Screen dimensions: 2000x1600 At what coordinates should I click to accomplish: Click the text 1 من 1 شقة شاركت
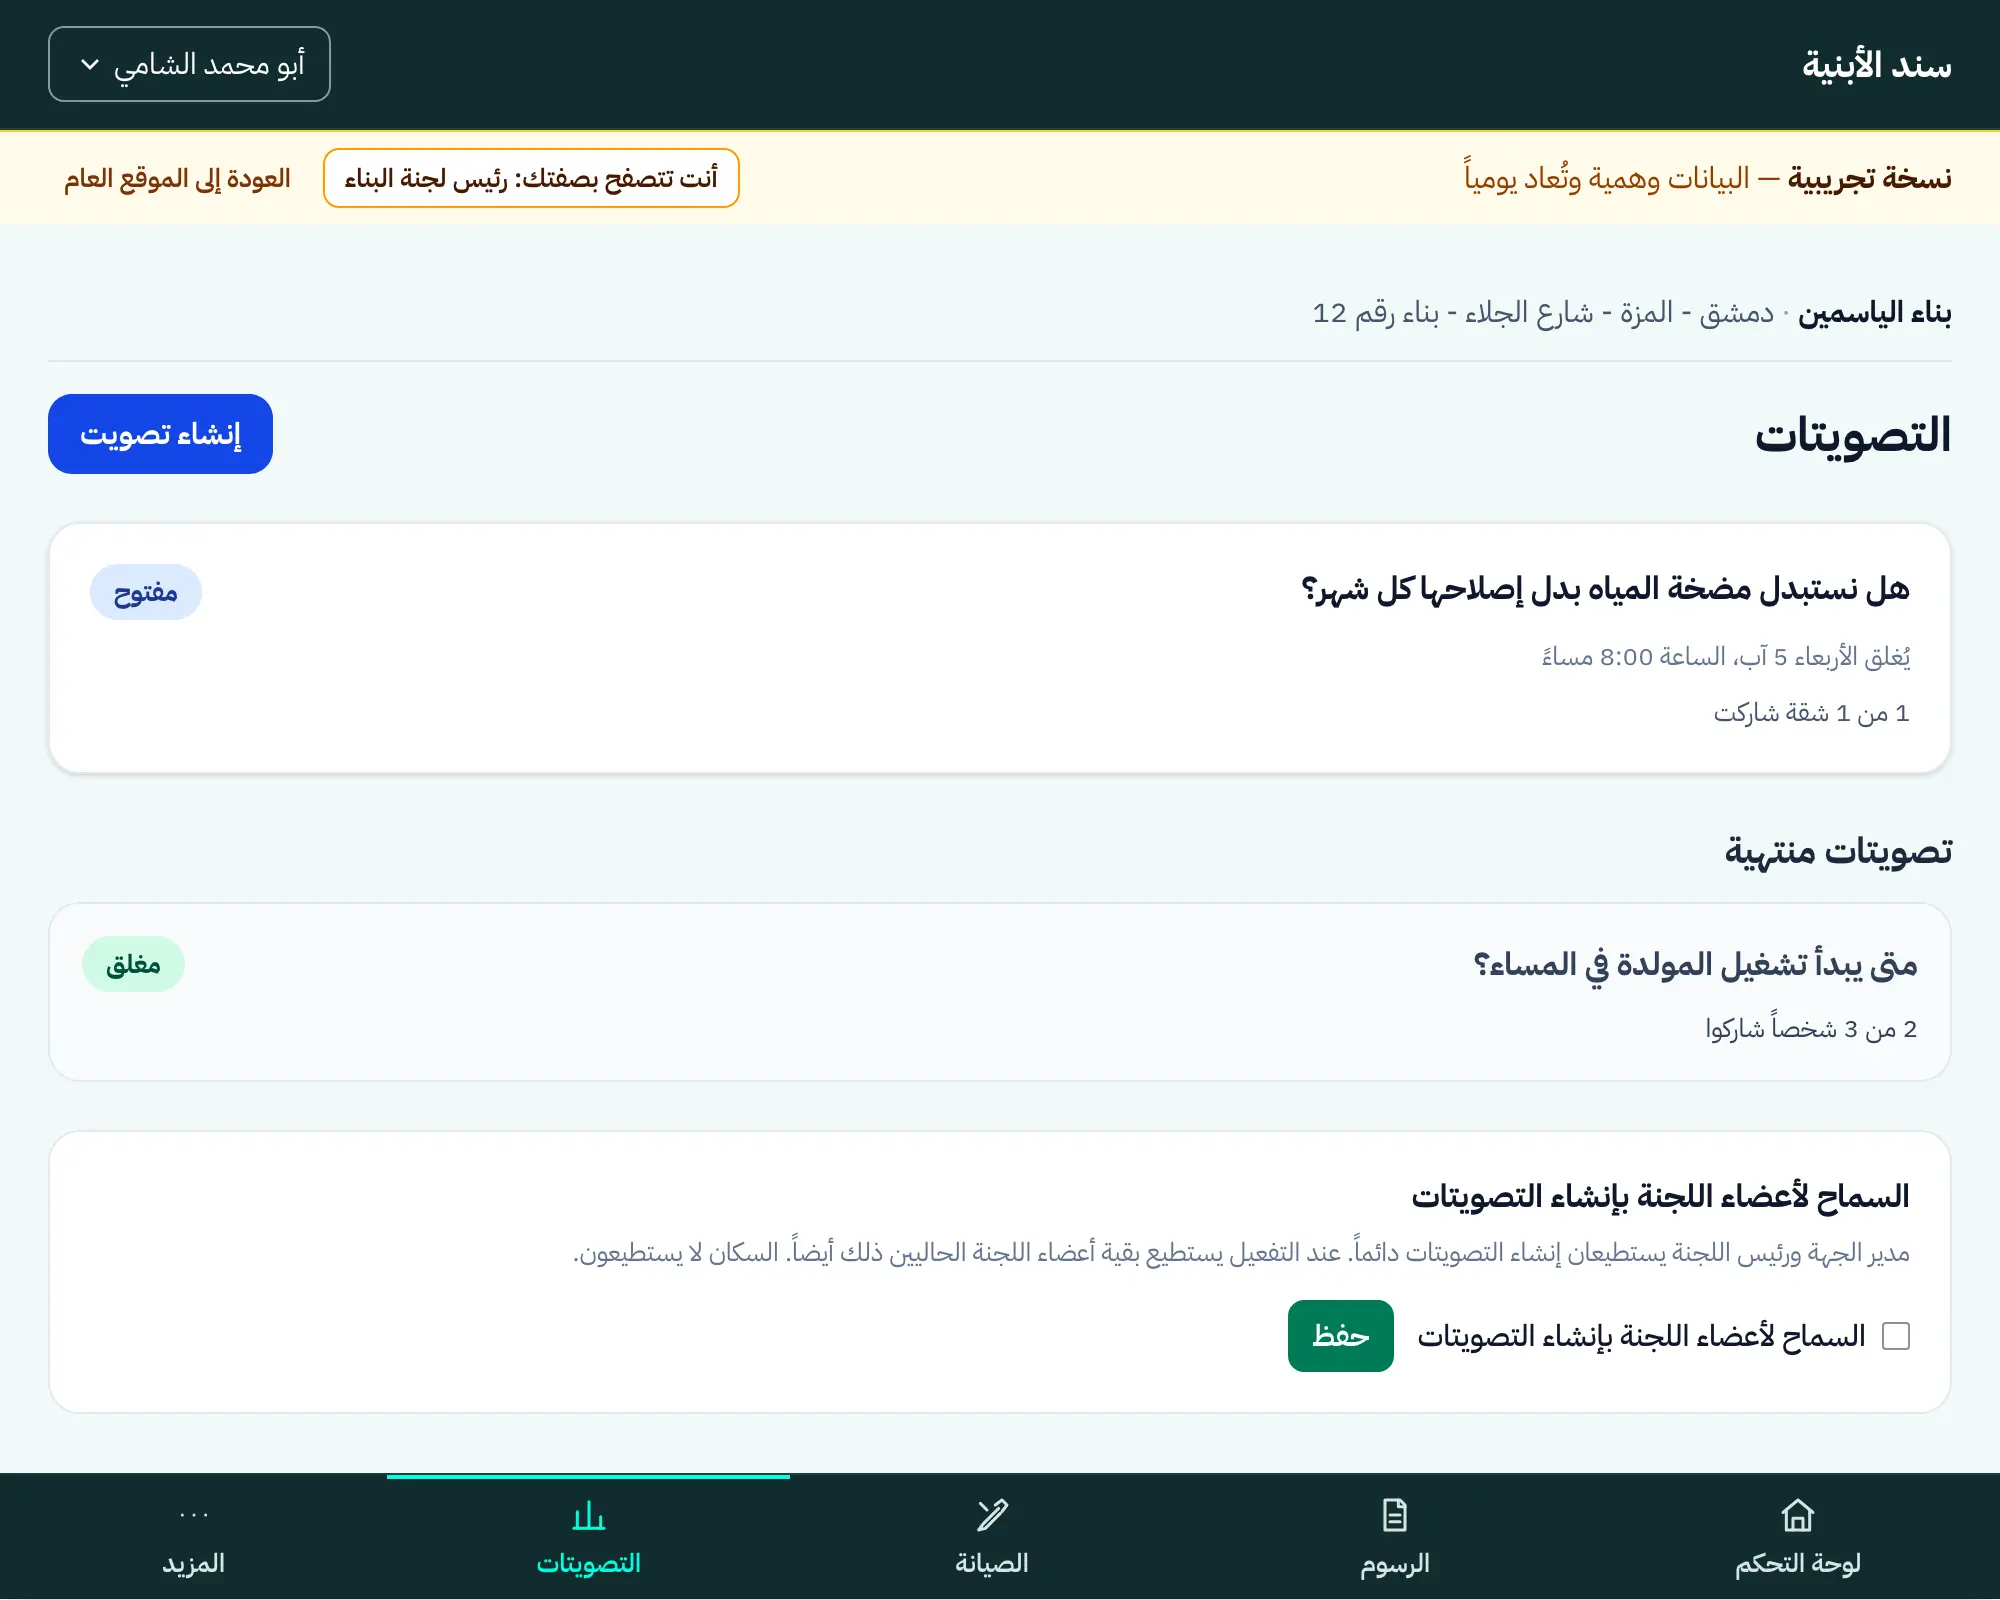coord(1812,713)
